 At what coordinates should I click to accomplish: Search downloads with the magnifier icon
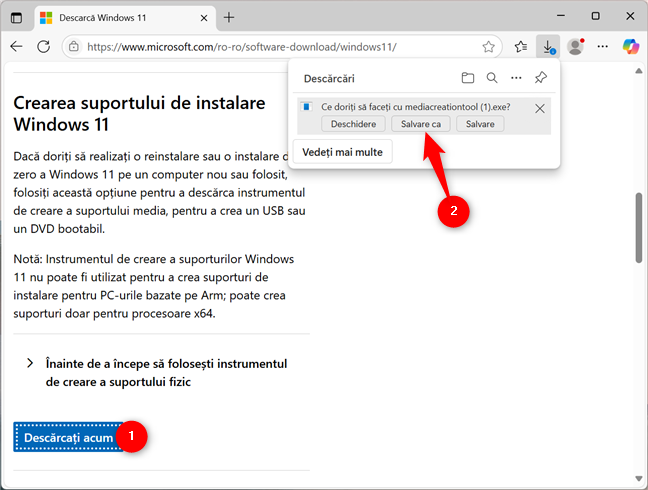pos(492,78)
